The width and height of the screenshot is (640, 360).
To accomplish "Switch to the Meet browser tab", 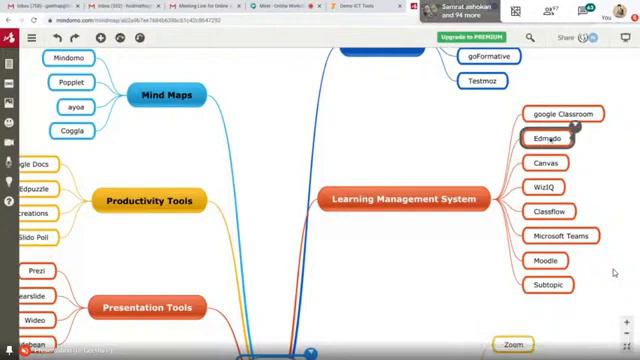I will pos(286,6).
